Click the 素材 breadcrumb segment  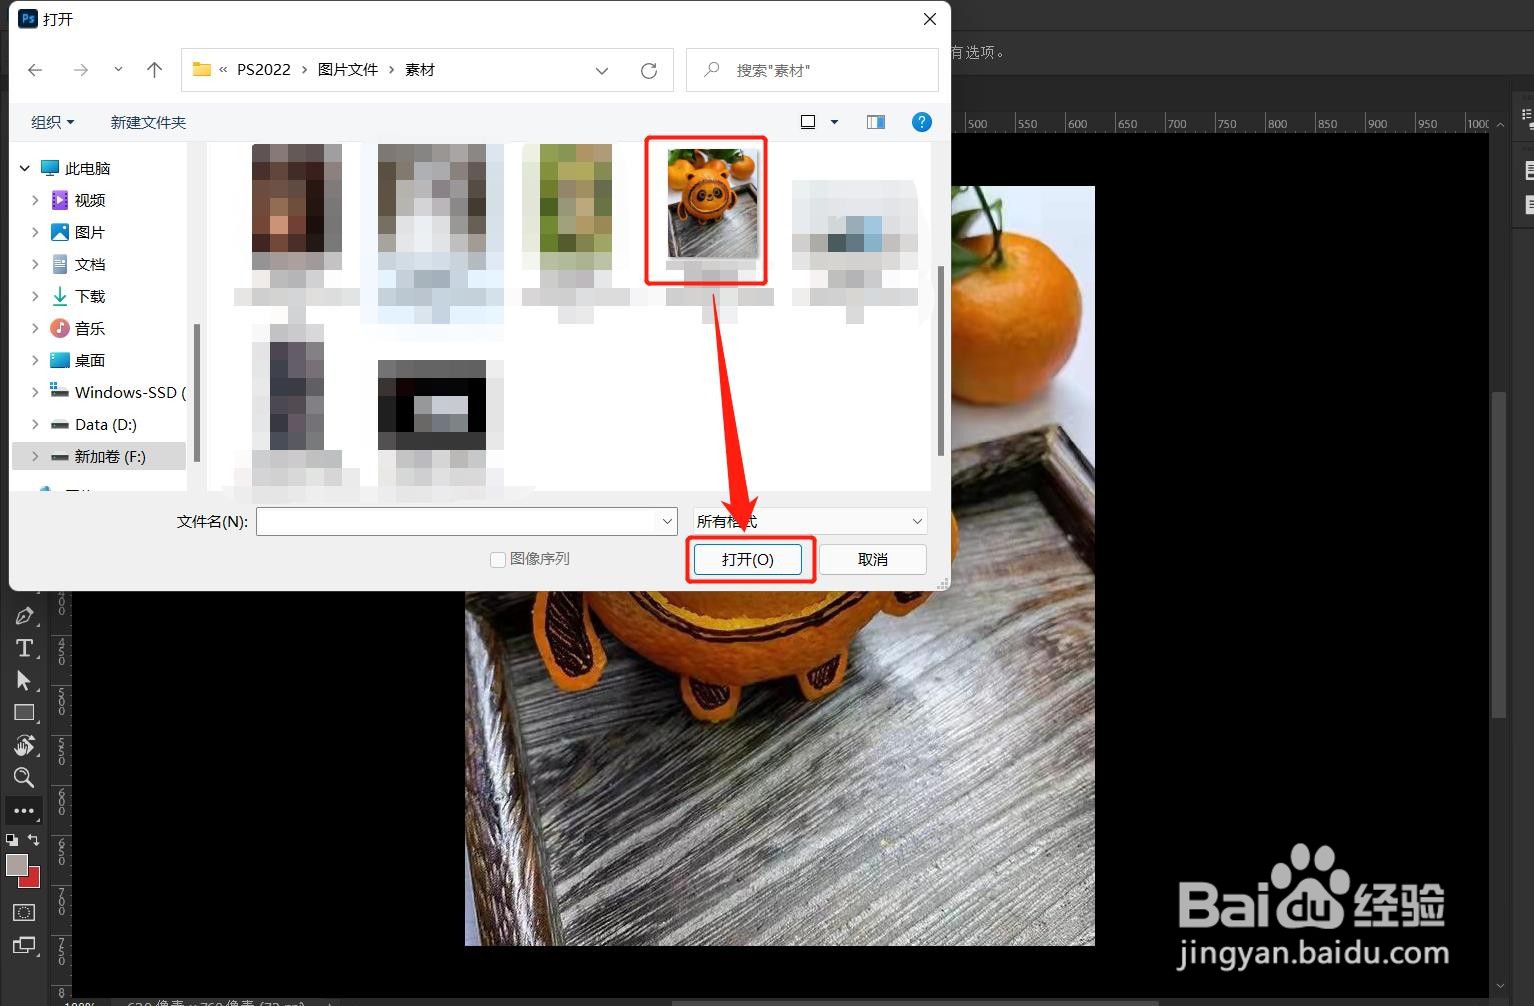420,70
